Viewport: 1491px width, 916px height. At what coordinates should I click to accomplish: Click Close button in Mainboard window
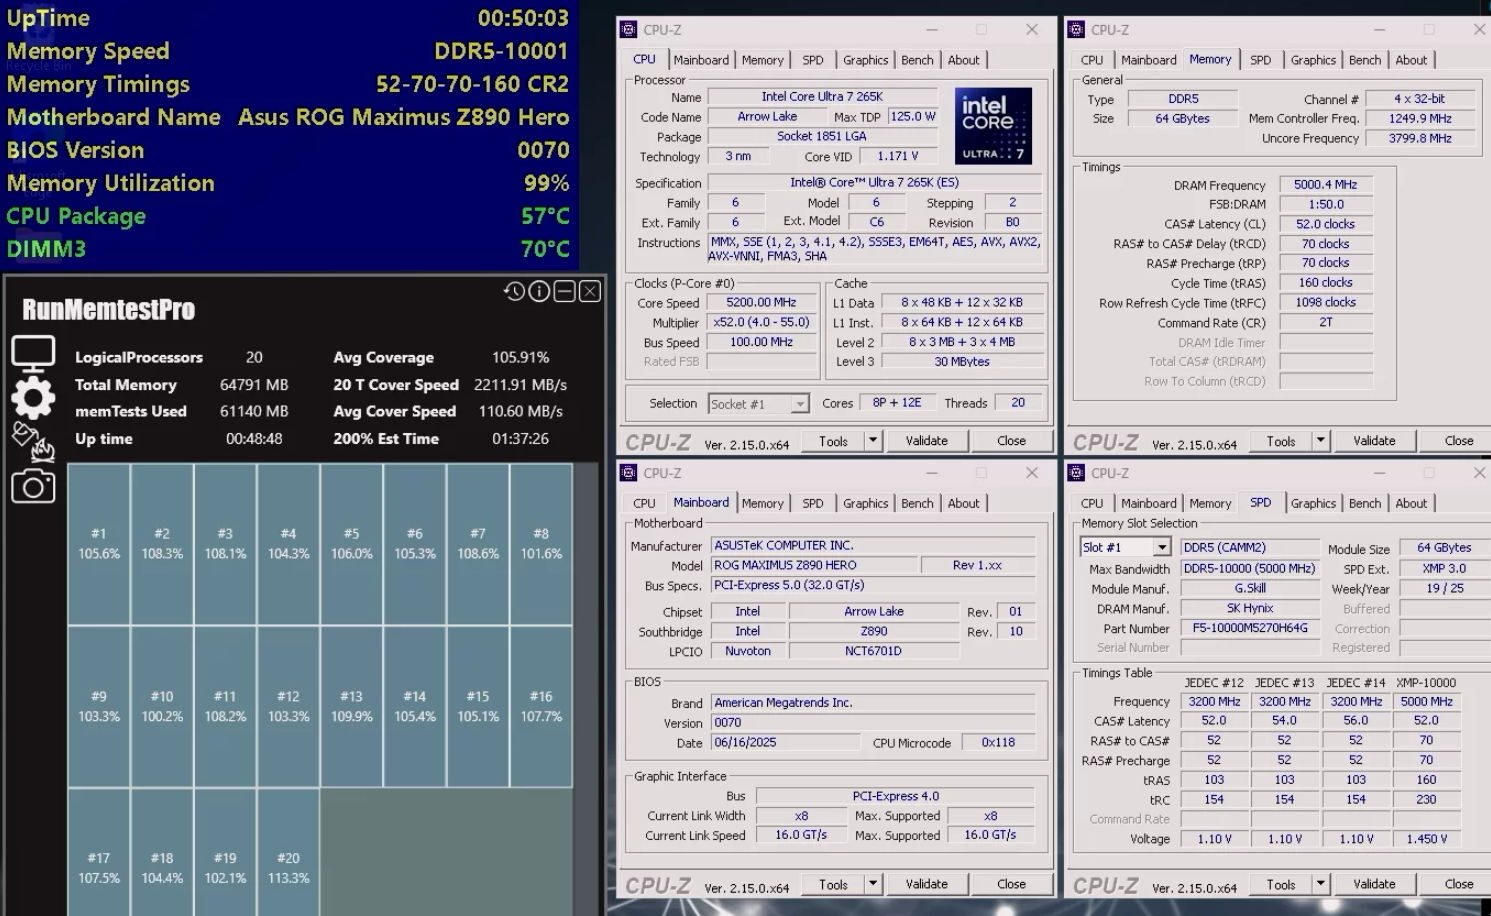[x=1011, y=884]
